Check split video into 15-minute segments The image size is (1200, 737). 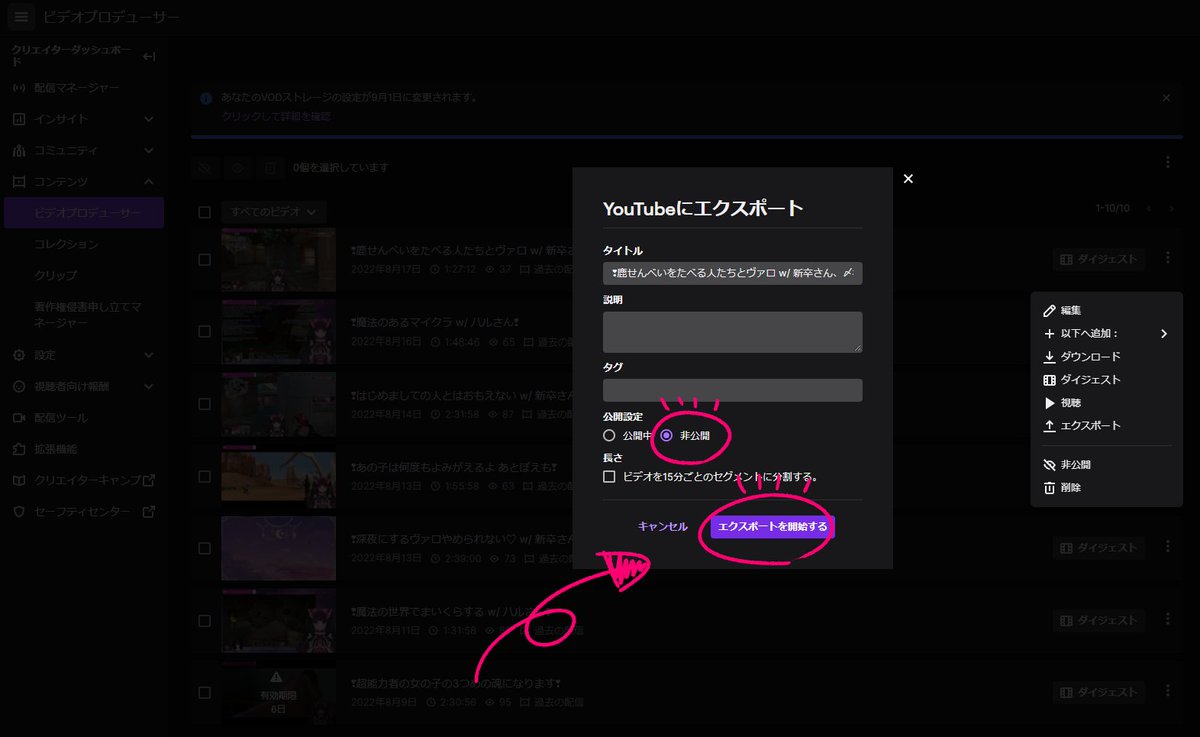click(x=609, y=477)
